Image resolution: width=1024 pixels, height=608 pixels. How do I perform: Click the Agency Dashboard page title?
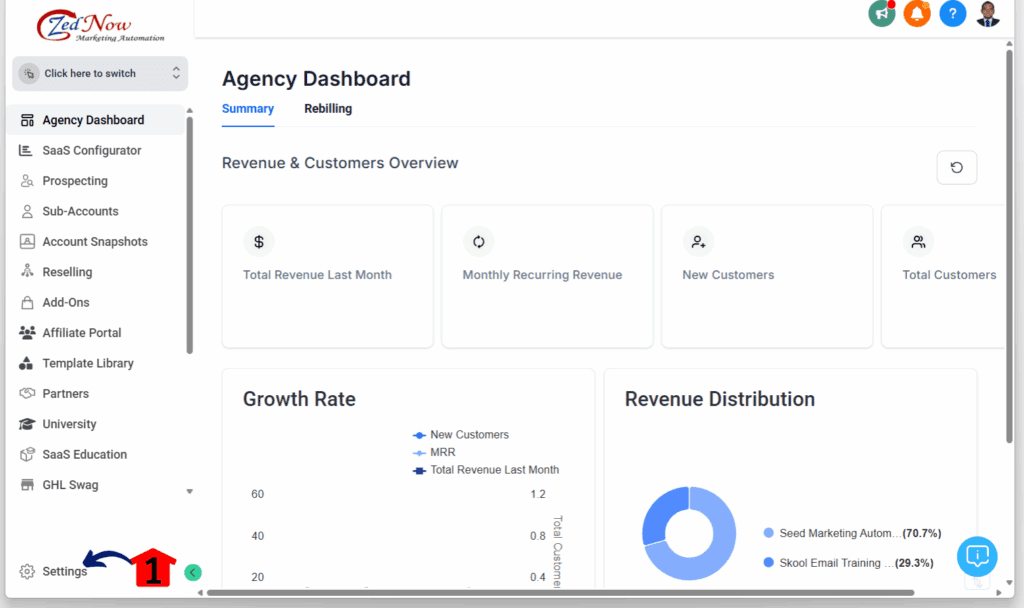coord(316,79)
